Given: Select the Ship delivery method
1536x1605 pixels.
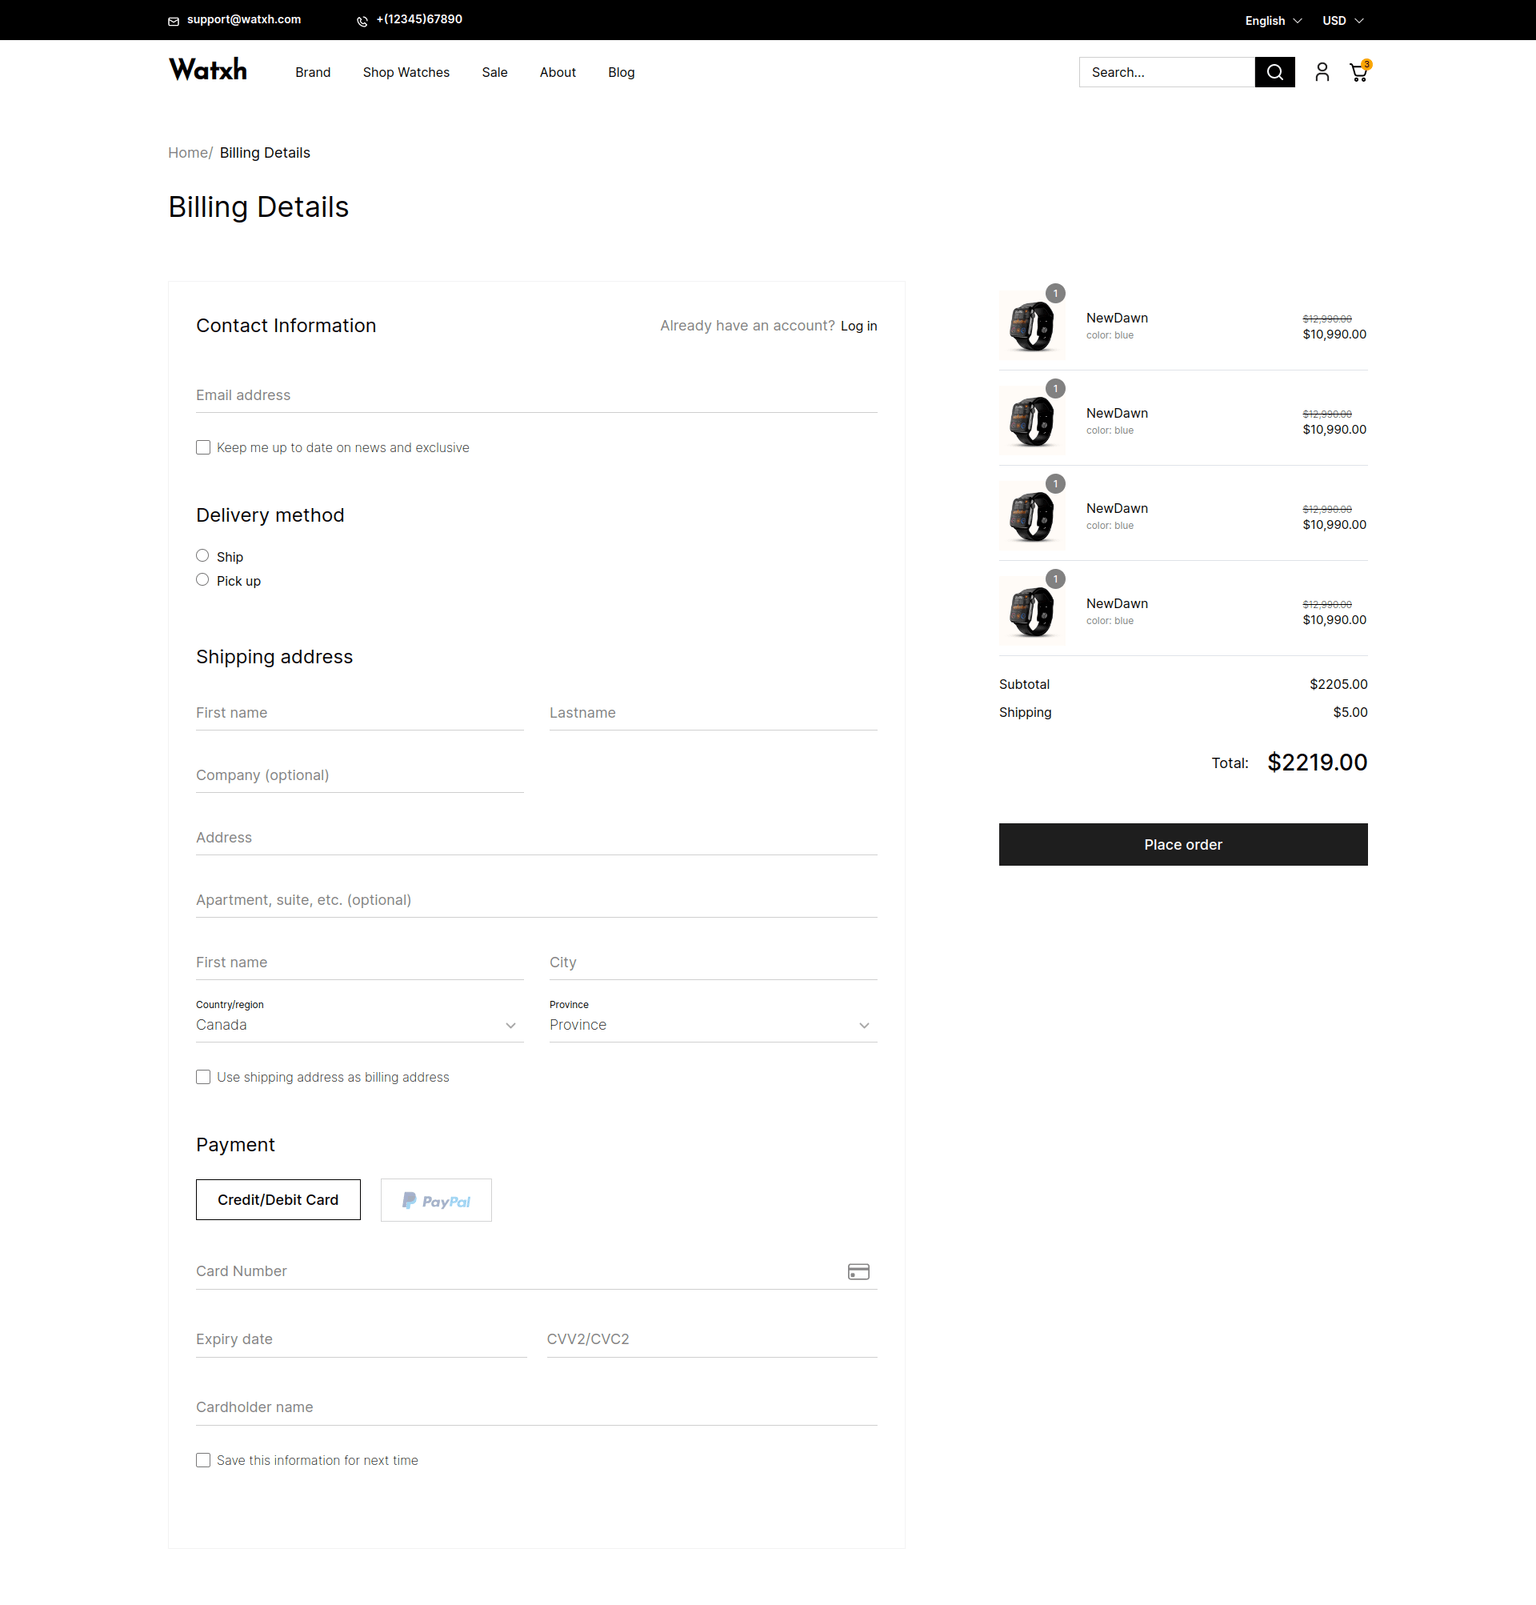Looking at the screenshot, I should click(203, 556).
